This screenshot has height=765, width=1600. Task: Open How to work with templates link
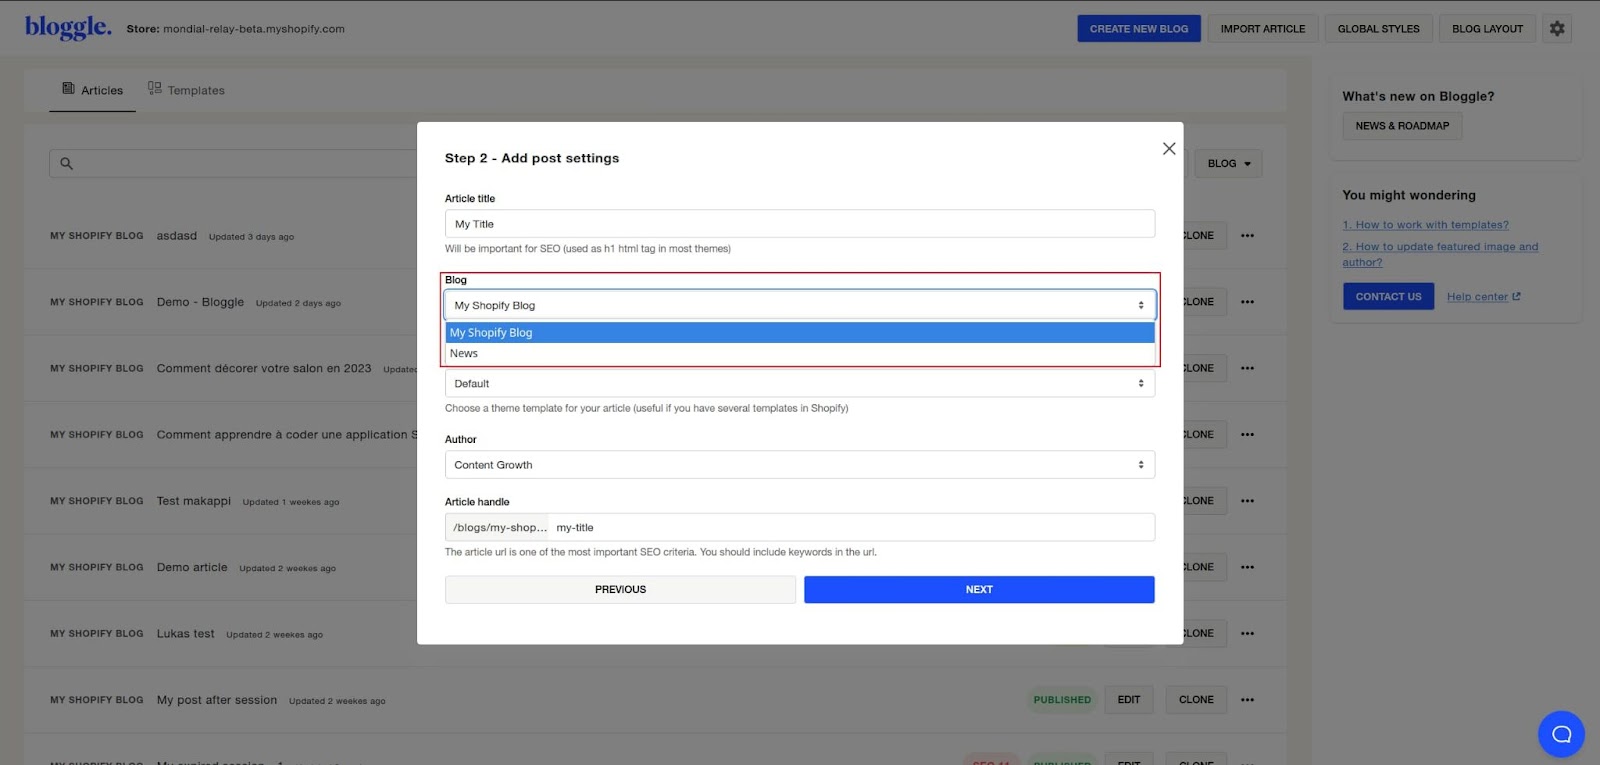(1426, 225)
